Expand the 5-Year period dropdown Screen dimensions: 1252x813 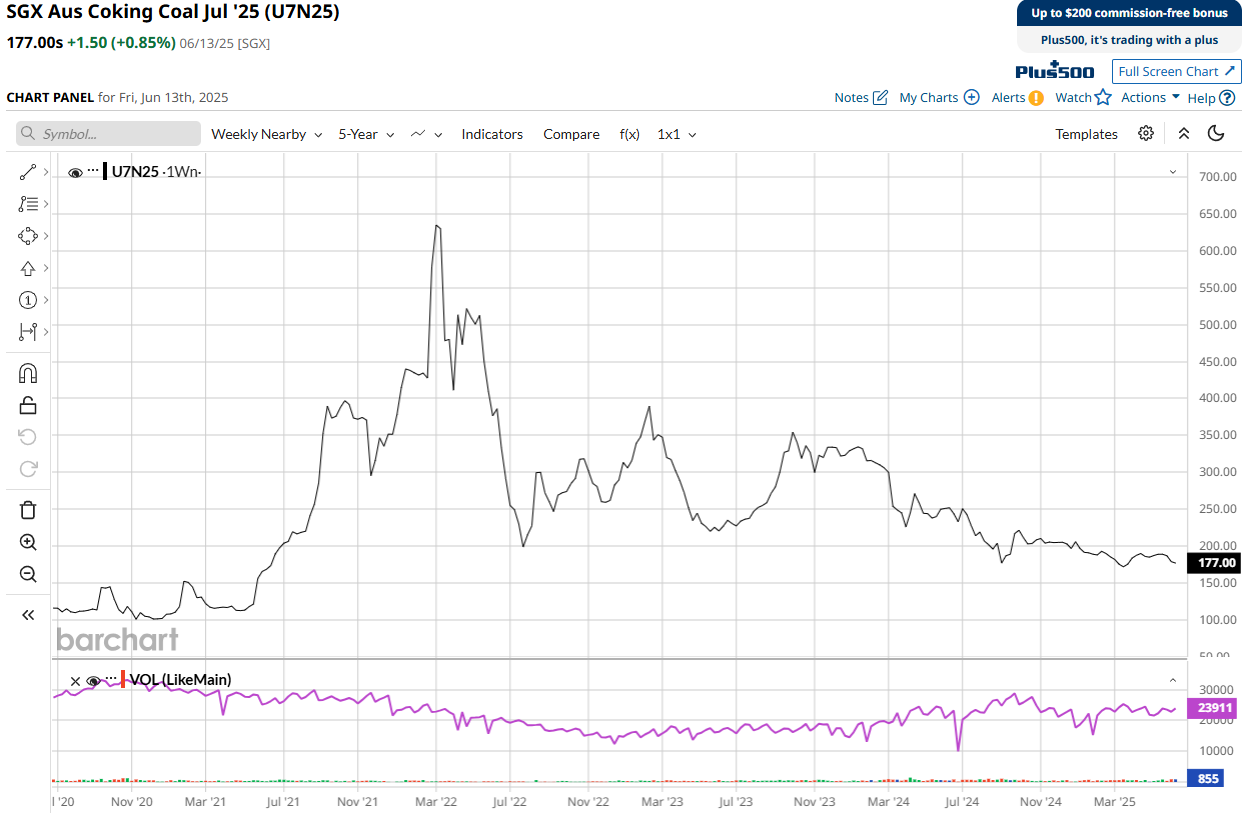pos(366,134)
